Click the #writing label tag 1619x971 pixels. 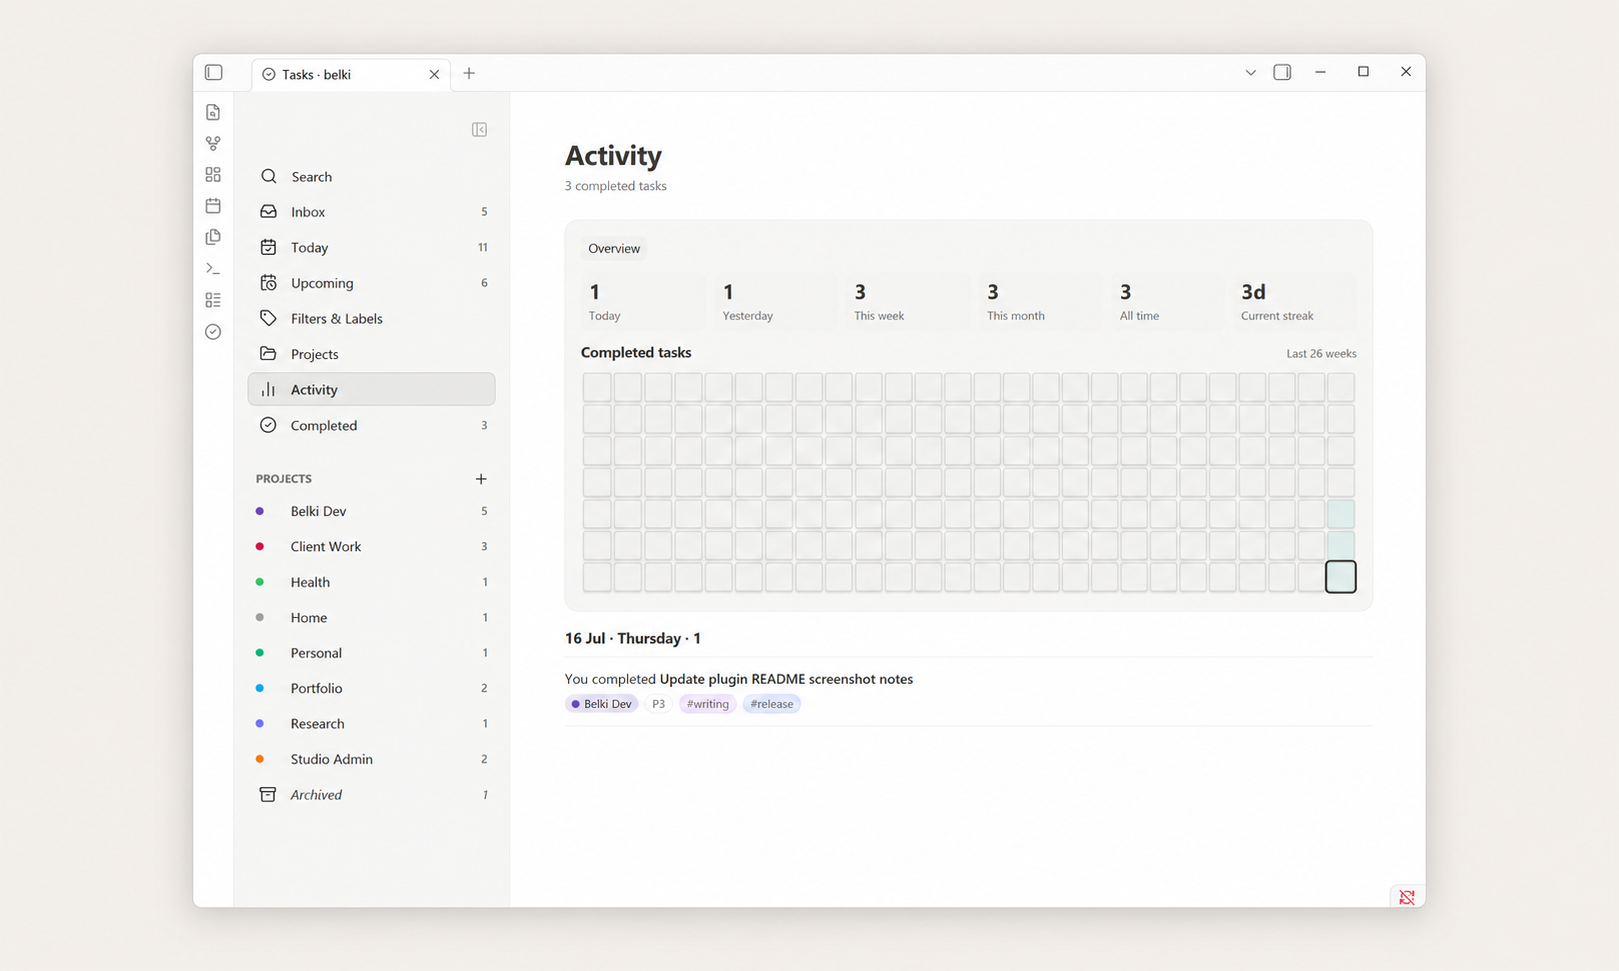tap(708, 704)
